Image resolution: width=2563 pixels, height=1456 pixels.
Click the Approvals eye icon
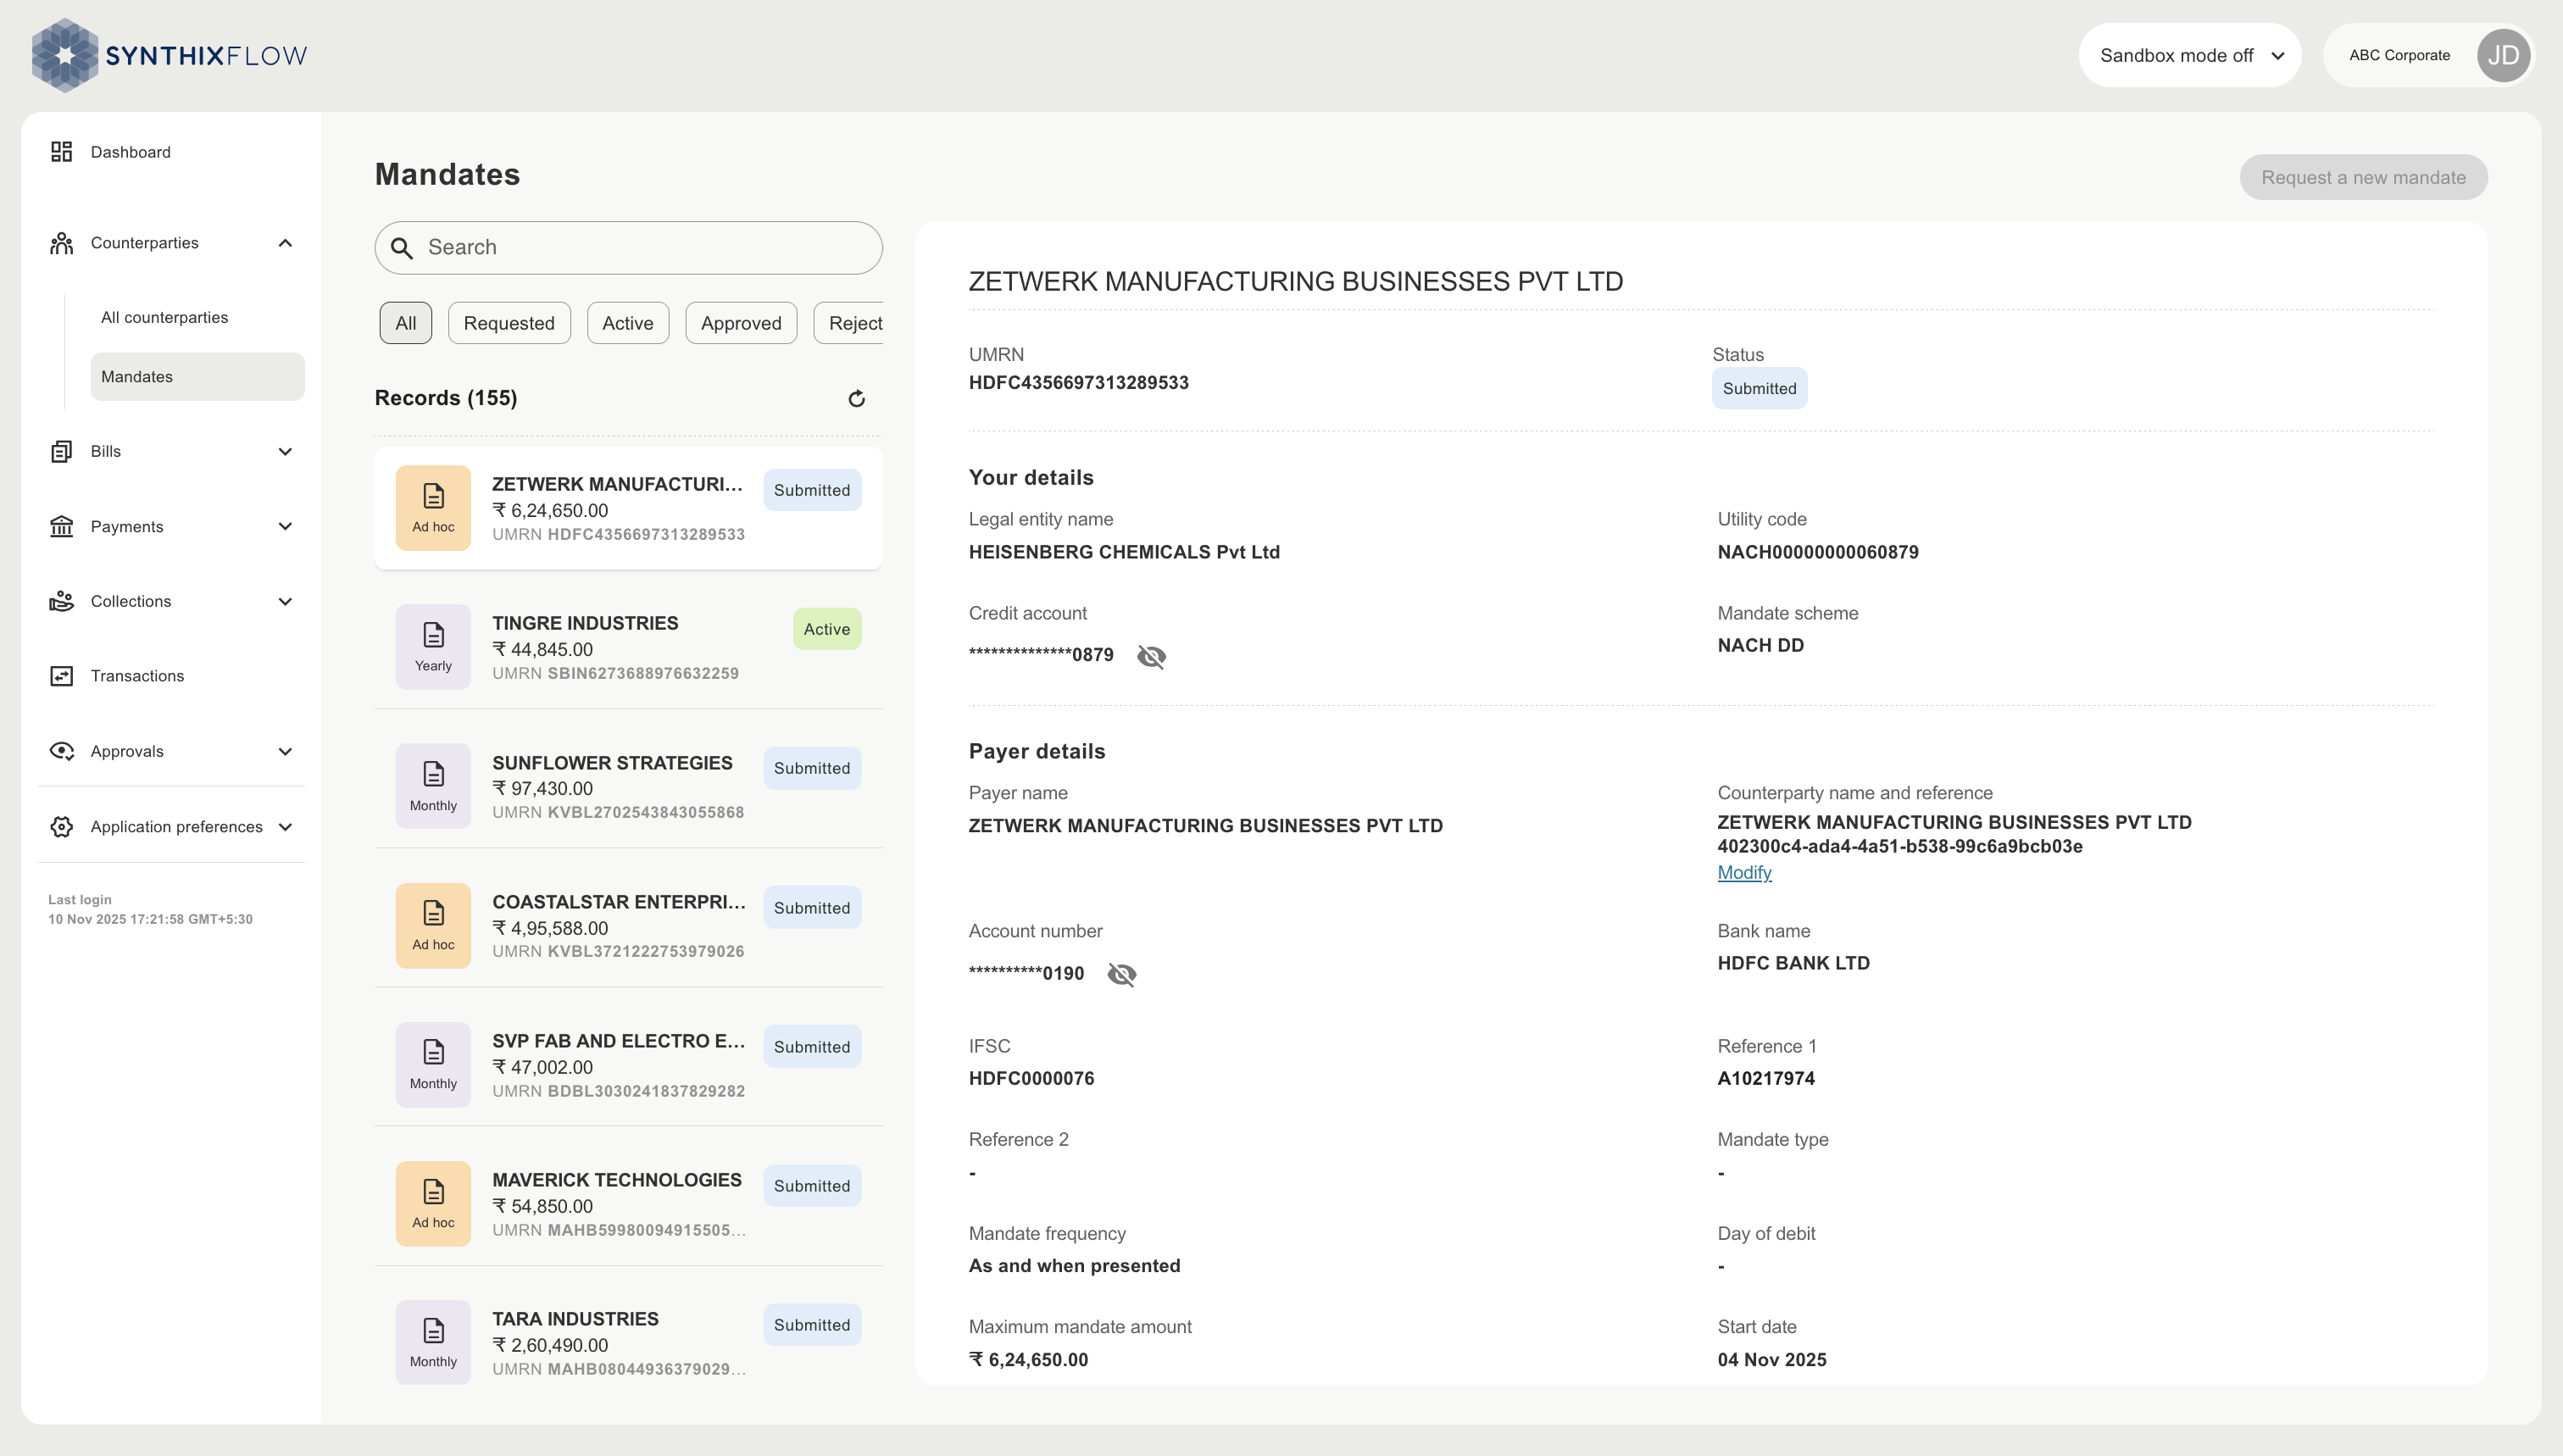[x=62, y=751]
